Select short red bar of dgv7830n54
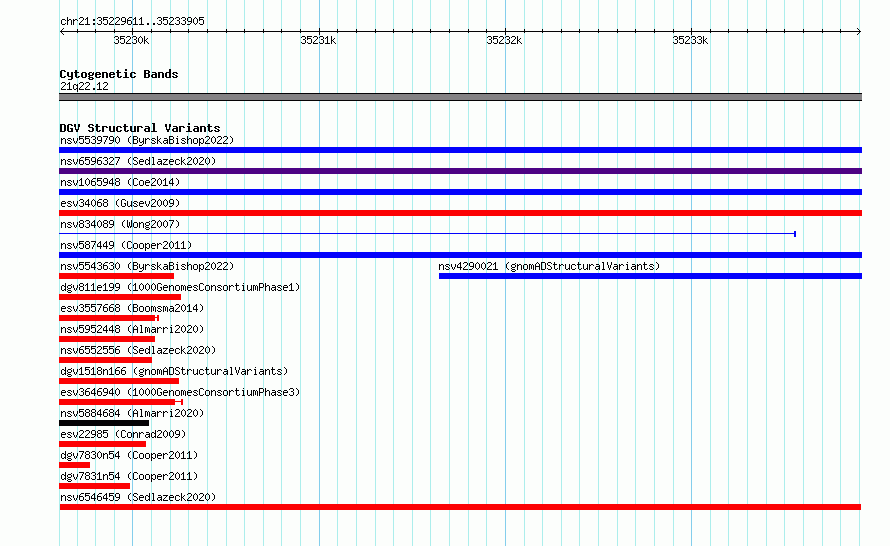Image resolution: width=890 pixels, height=546 pixels. point(74,465)
